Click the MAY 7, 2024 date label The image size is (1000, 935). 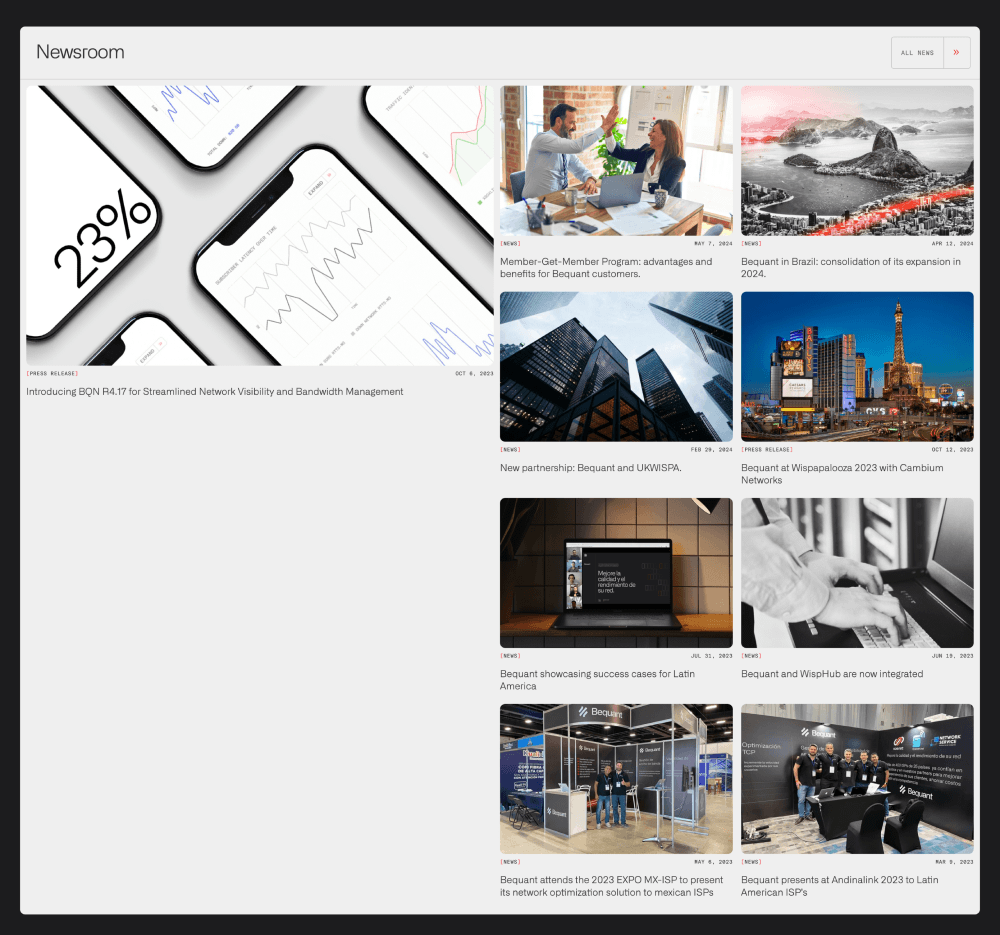pos(713,244)
